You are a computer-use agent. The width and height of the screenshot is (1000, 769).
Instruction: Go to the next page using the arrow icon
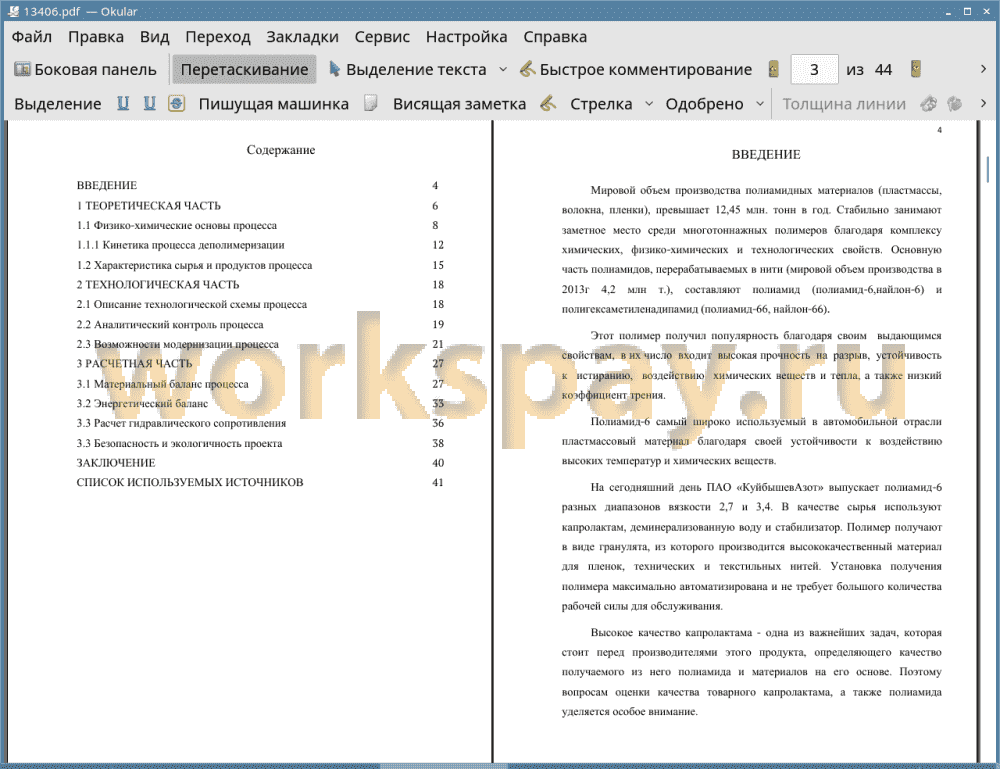tap(916, 69)
